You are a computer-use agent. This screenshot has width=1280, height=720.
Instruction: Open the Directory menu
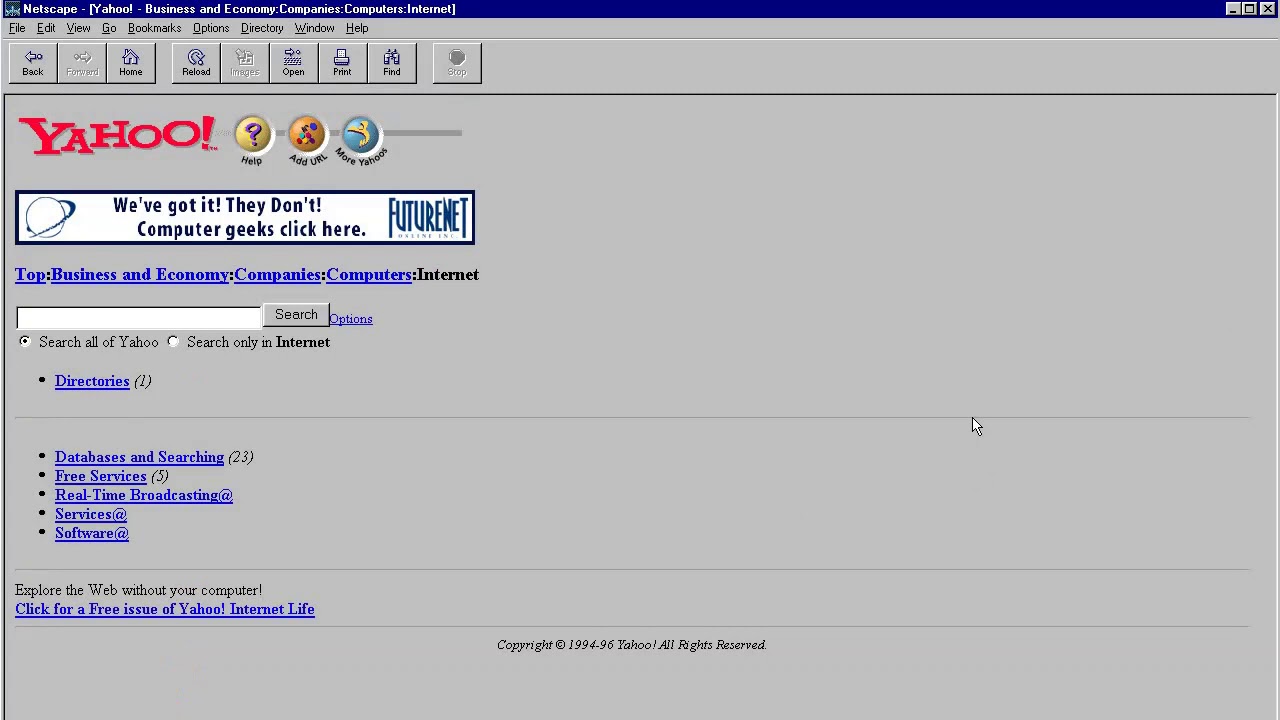[262, 28]
